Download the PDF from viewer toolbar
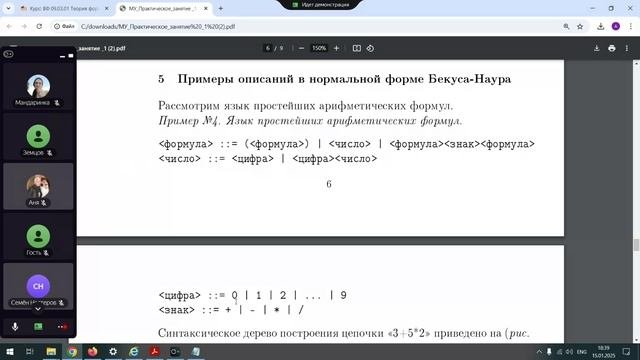640x360 pixels. tap(597, 48)
